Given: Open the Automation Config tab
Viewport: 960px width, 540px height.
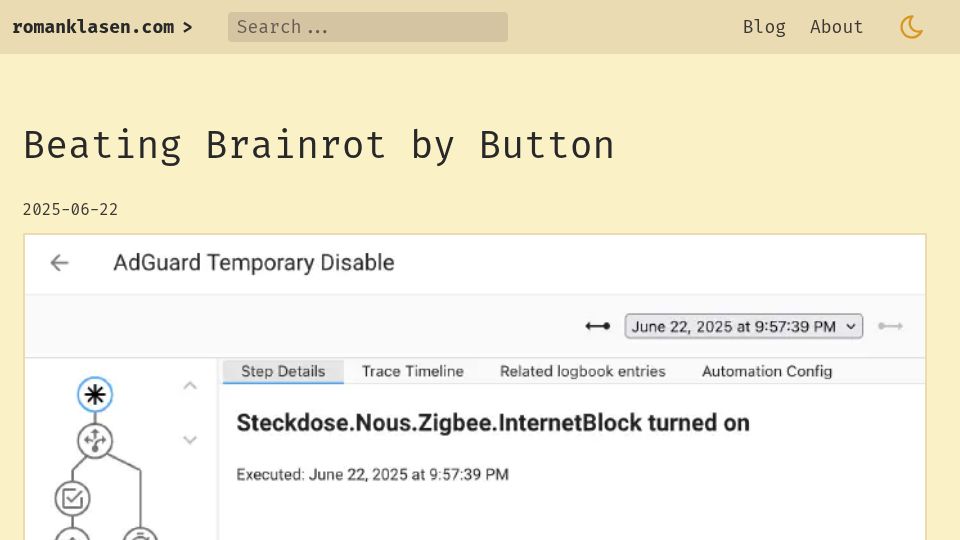Looking at the screenshot, I should point(767,371).
